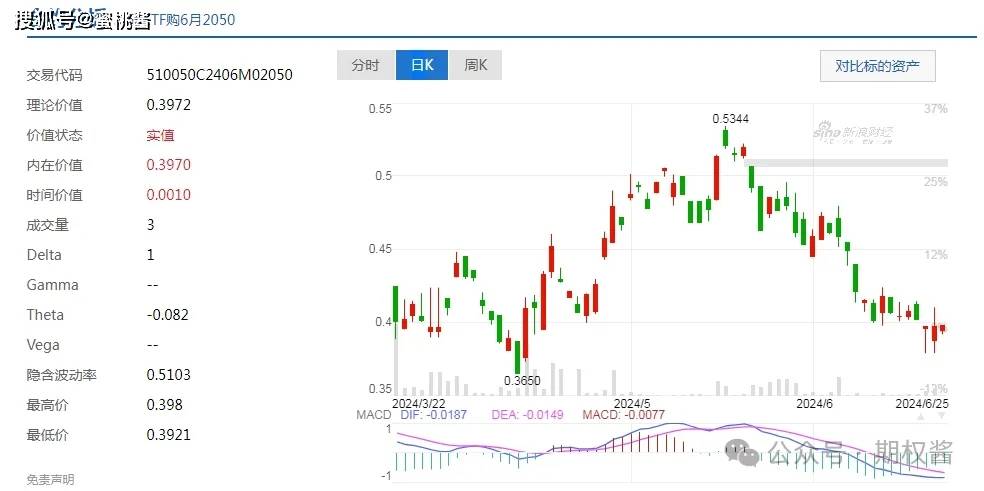The width and height of the screenshot is (984, 491).
Task: Click the pink DEA indicator value
Action: [520, 414]
